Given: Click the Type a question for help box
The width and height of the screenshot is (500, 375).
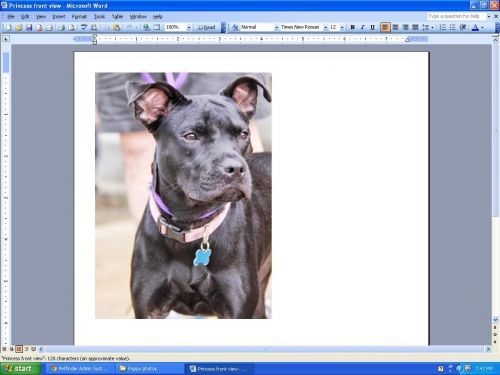Looking at the screenshot, I should tap(456, 16).
